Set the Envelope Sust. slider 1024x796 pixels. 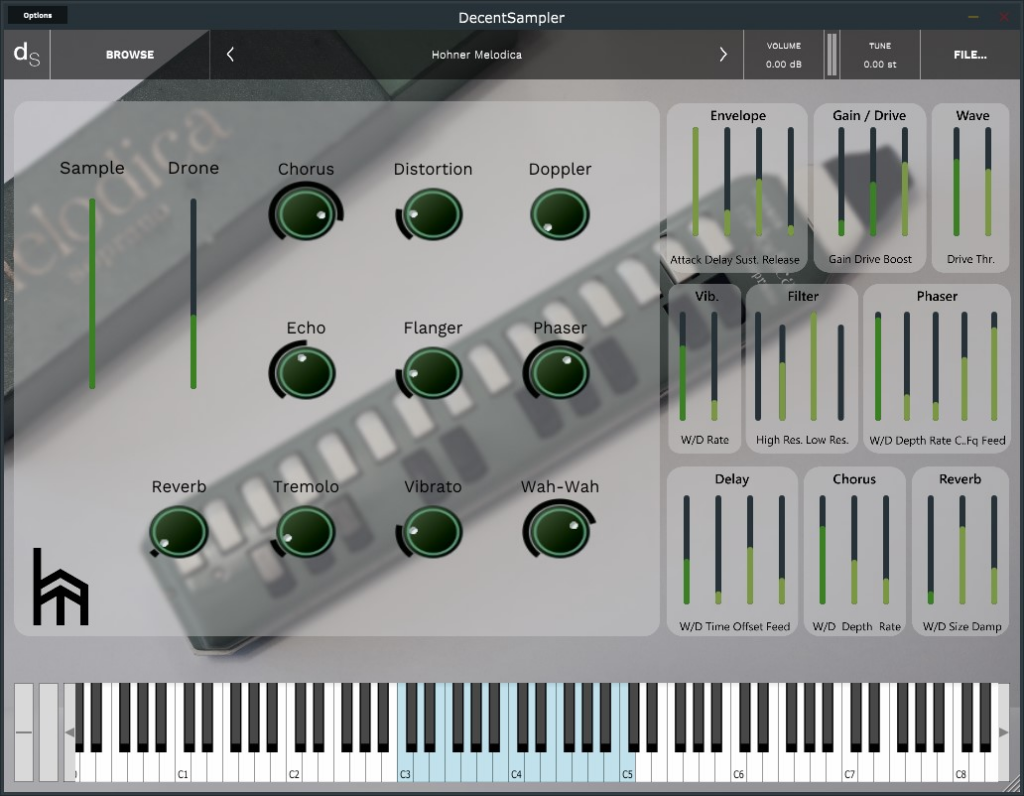click(759, 182)
